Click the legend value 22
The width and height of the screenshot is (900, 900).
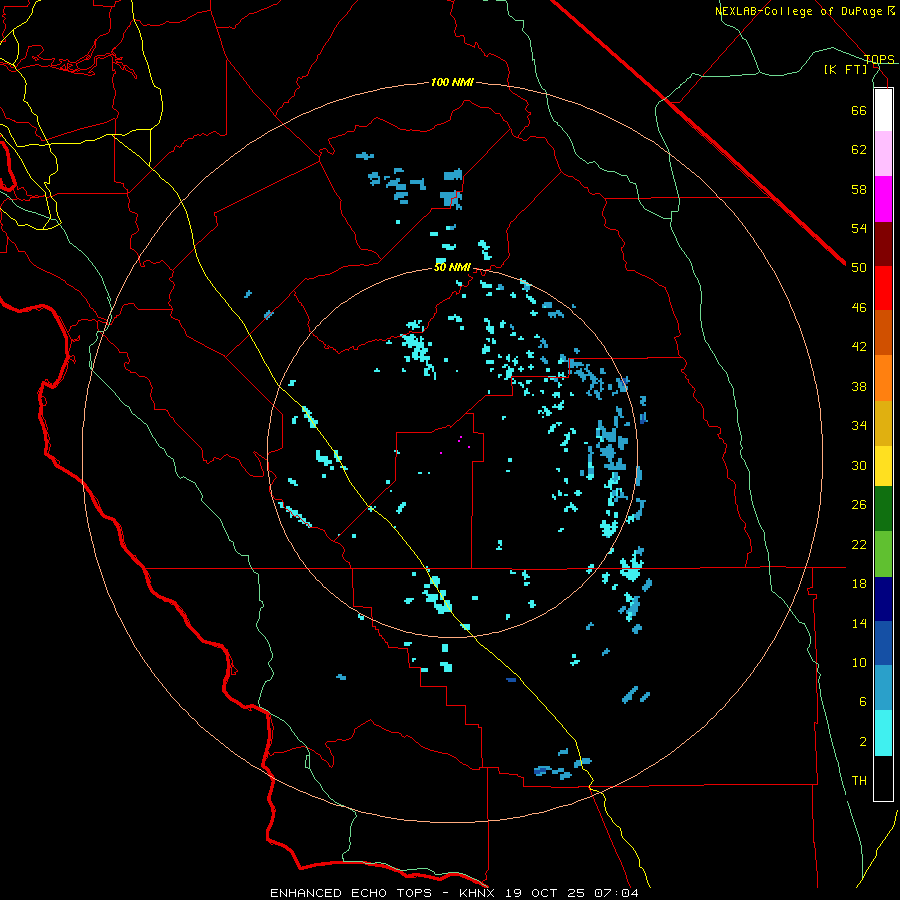click(859, 544)
